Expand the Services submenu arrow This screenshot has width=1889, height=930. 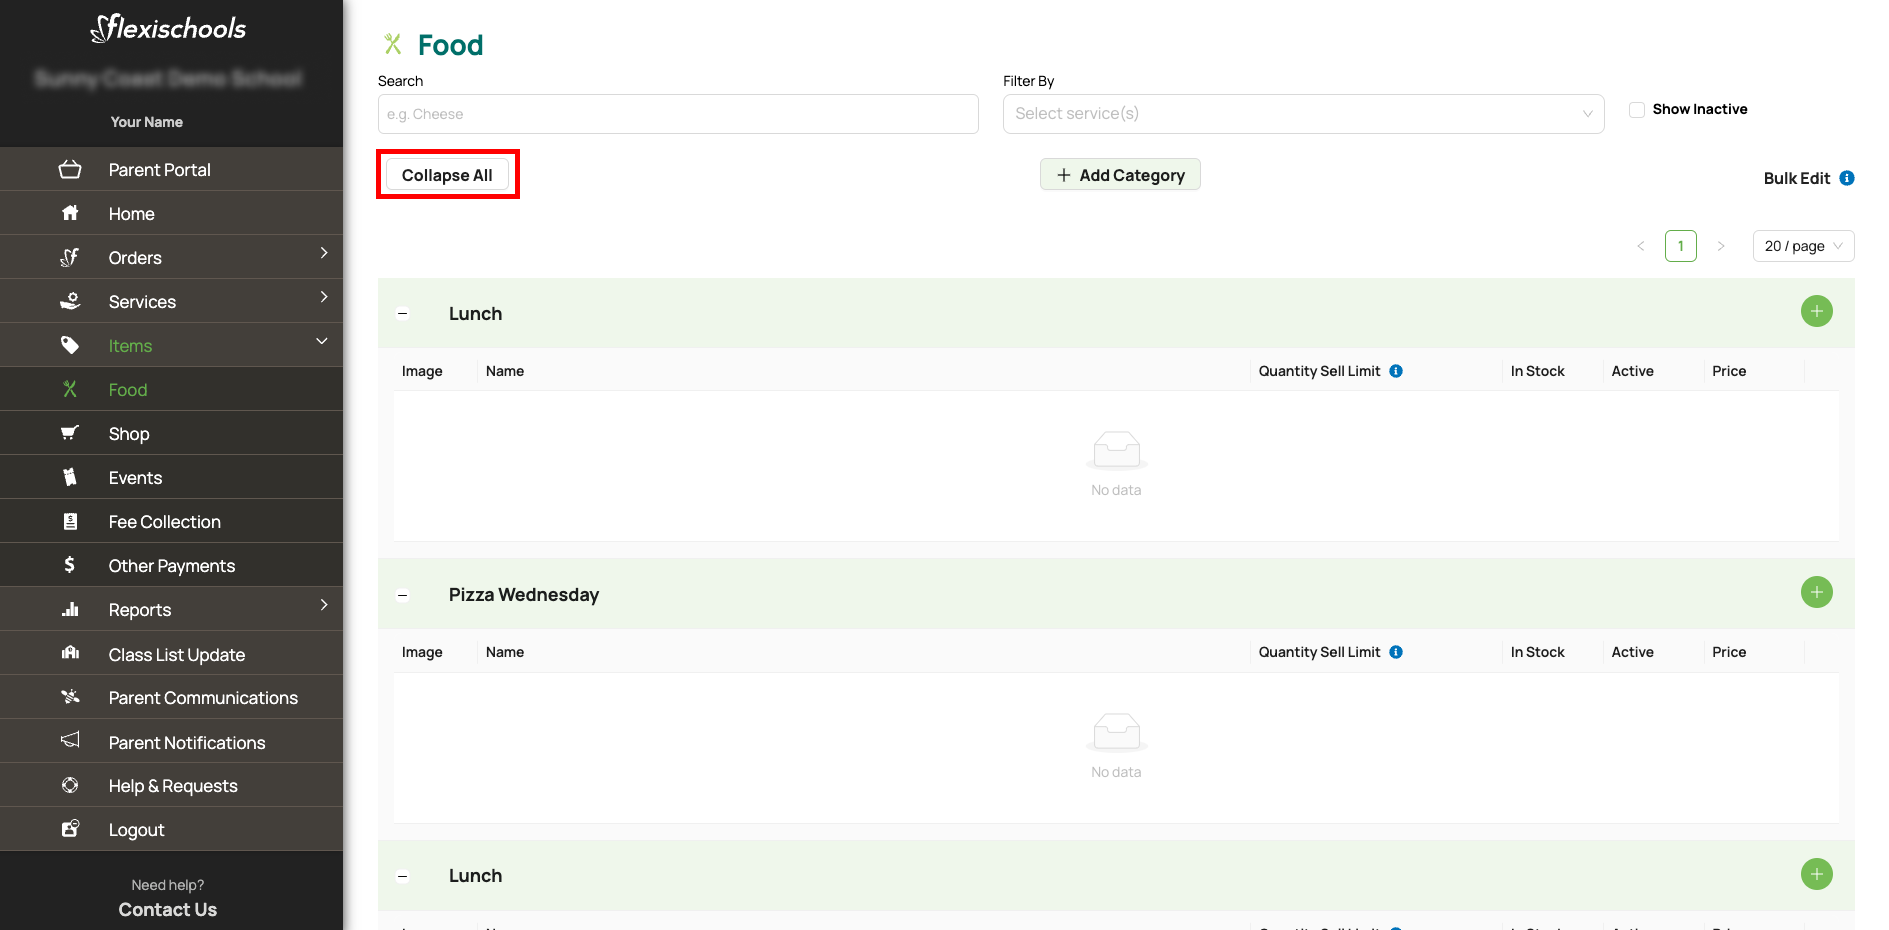click(324, 298)
